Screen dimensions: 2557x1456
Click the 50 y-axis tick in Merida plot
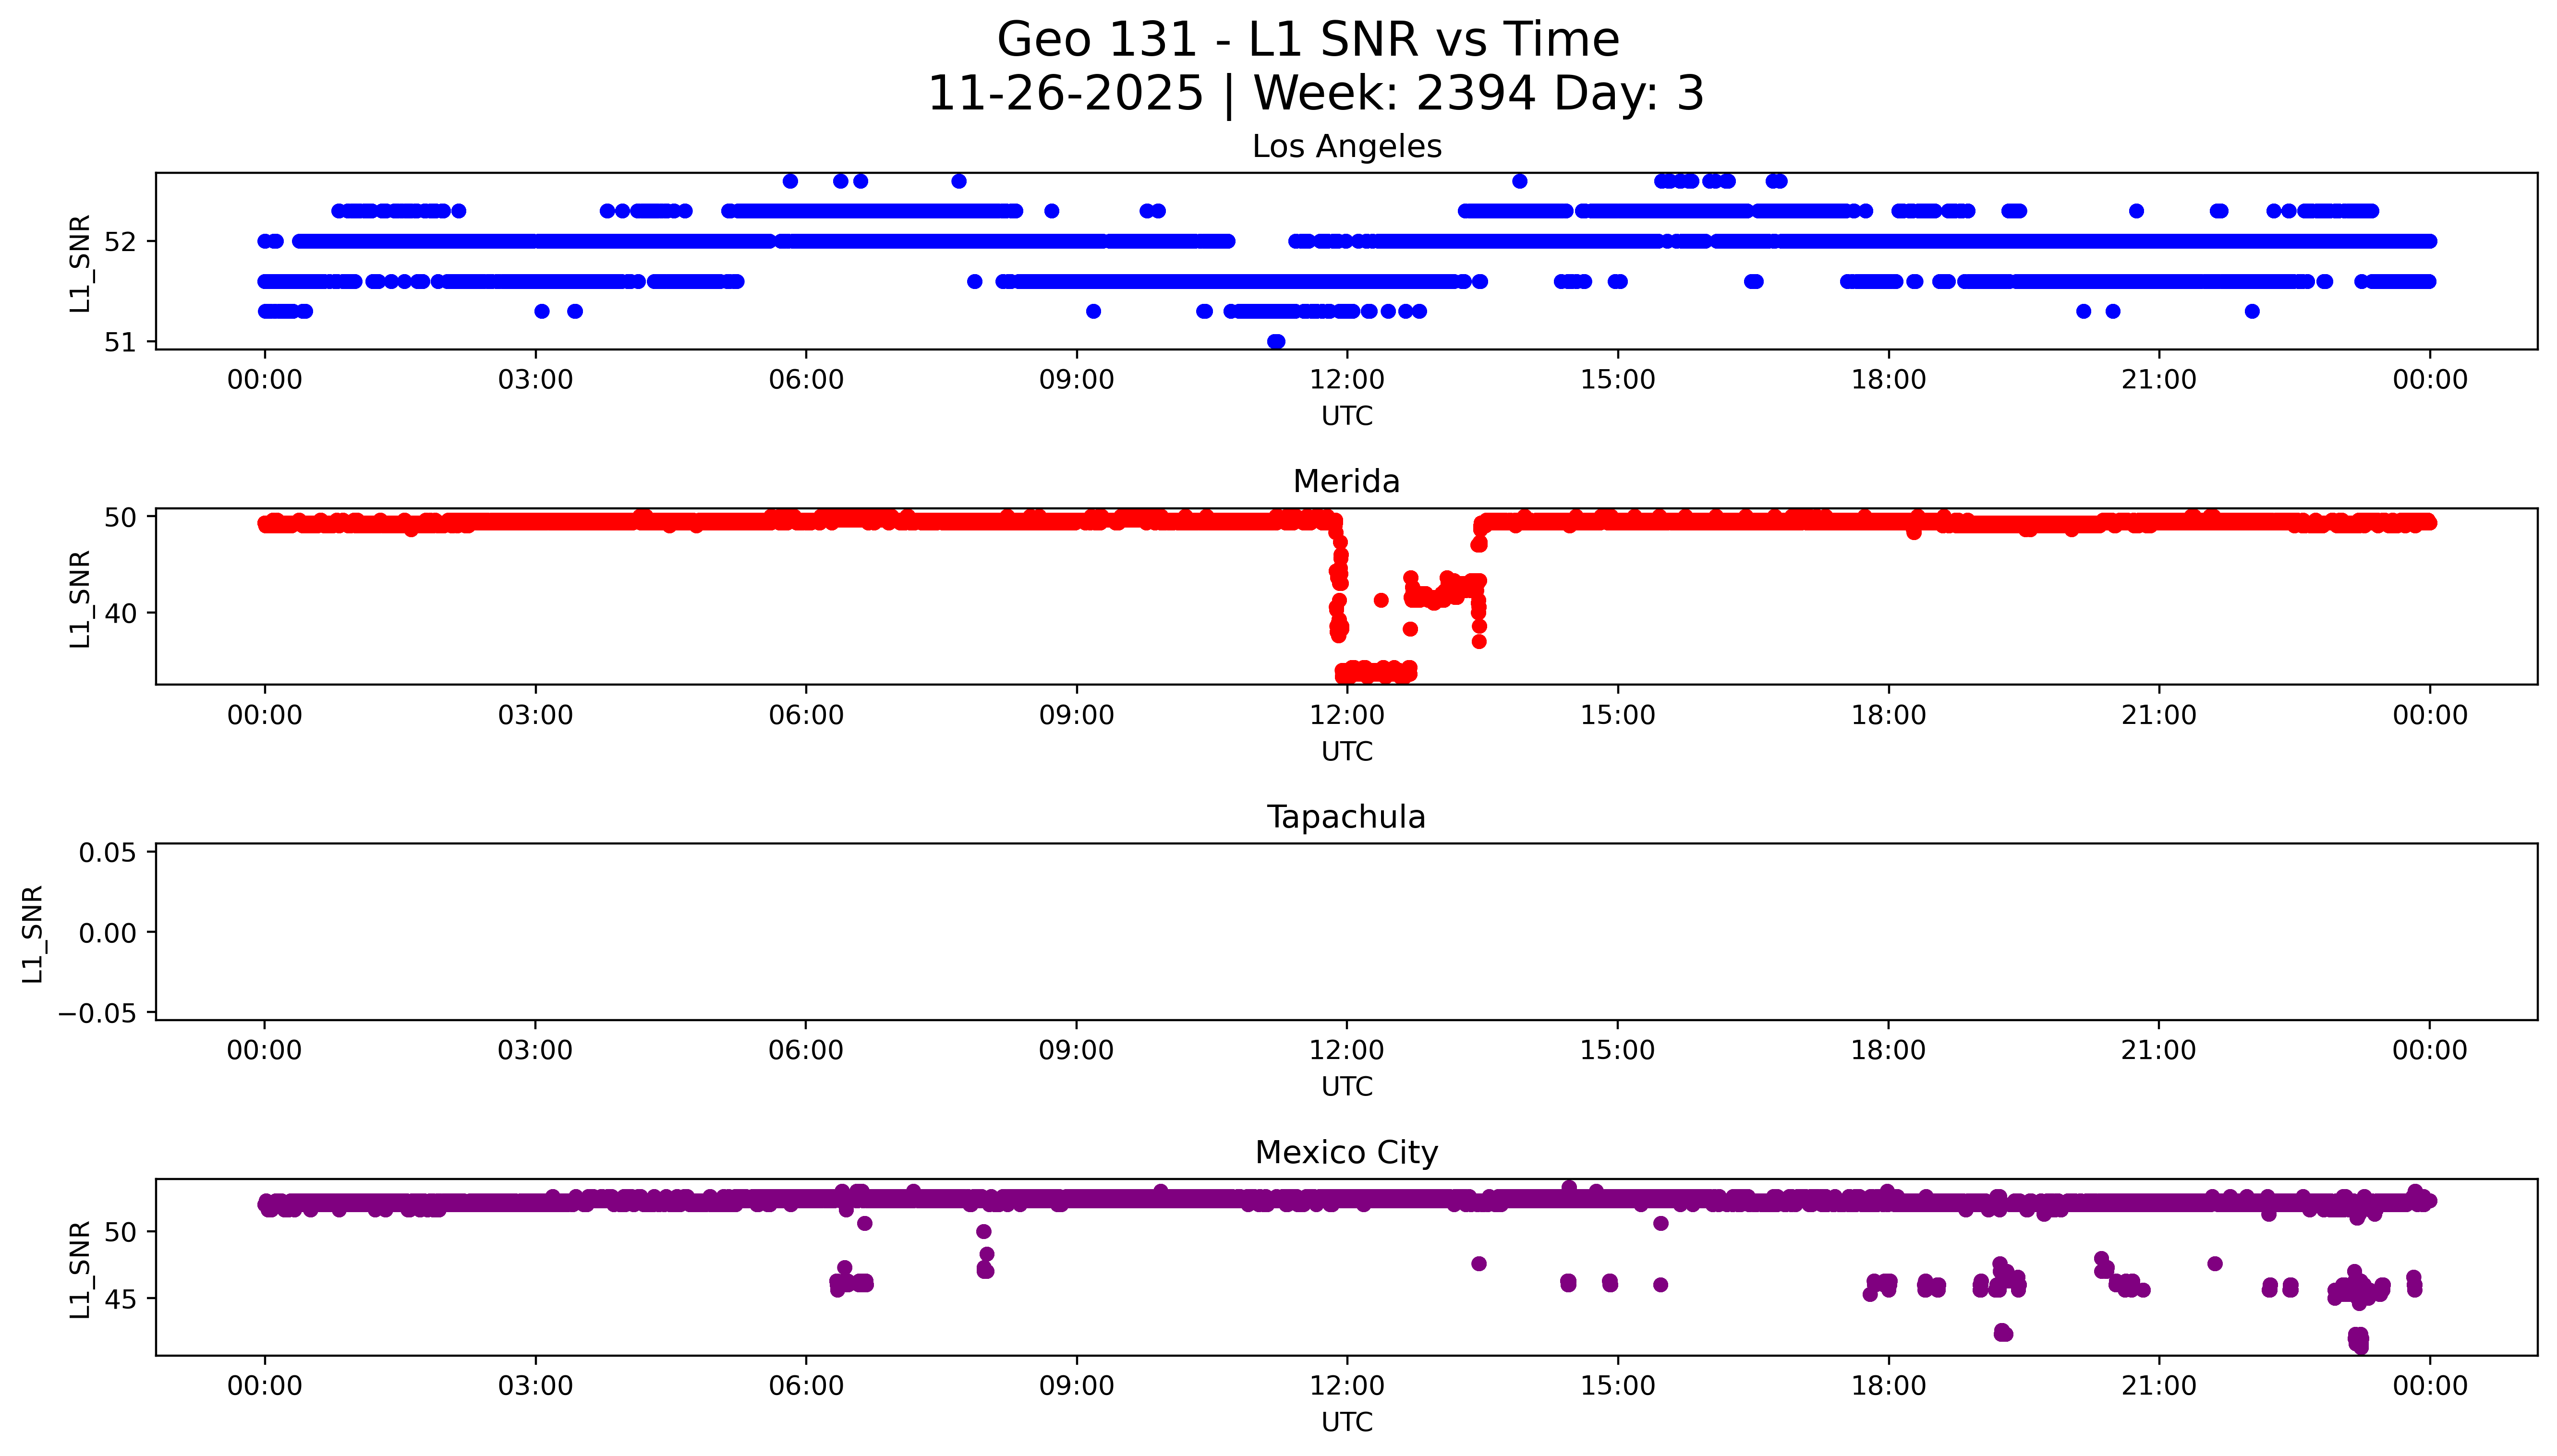[120, 518]
